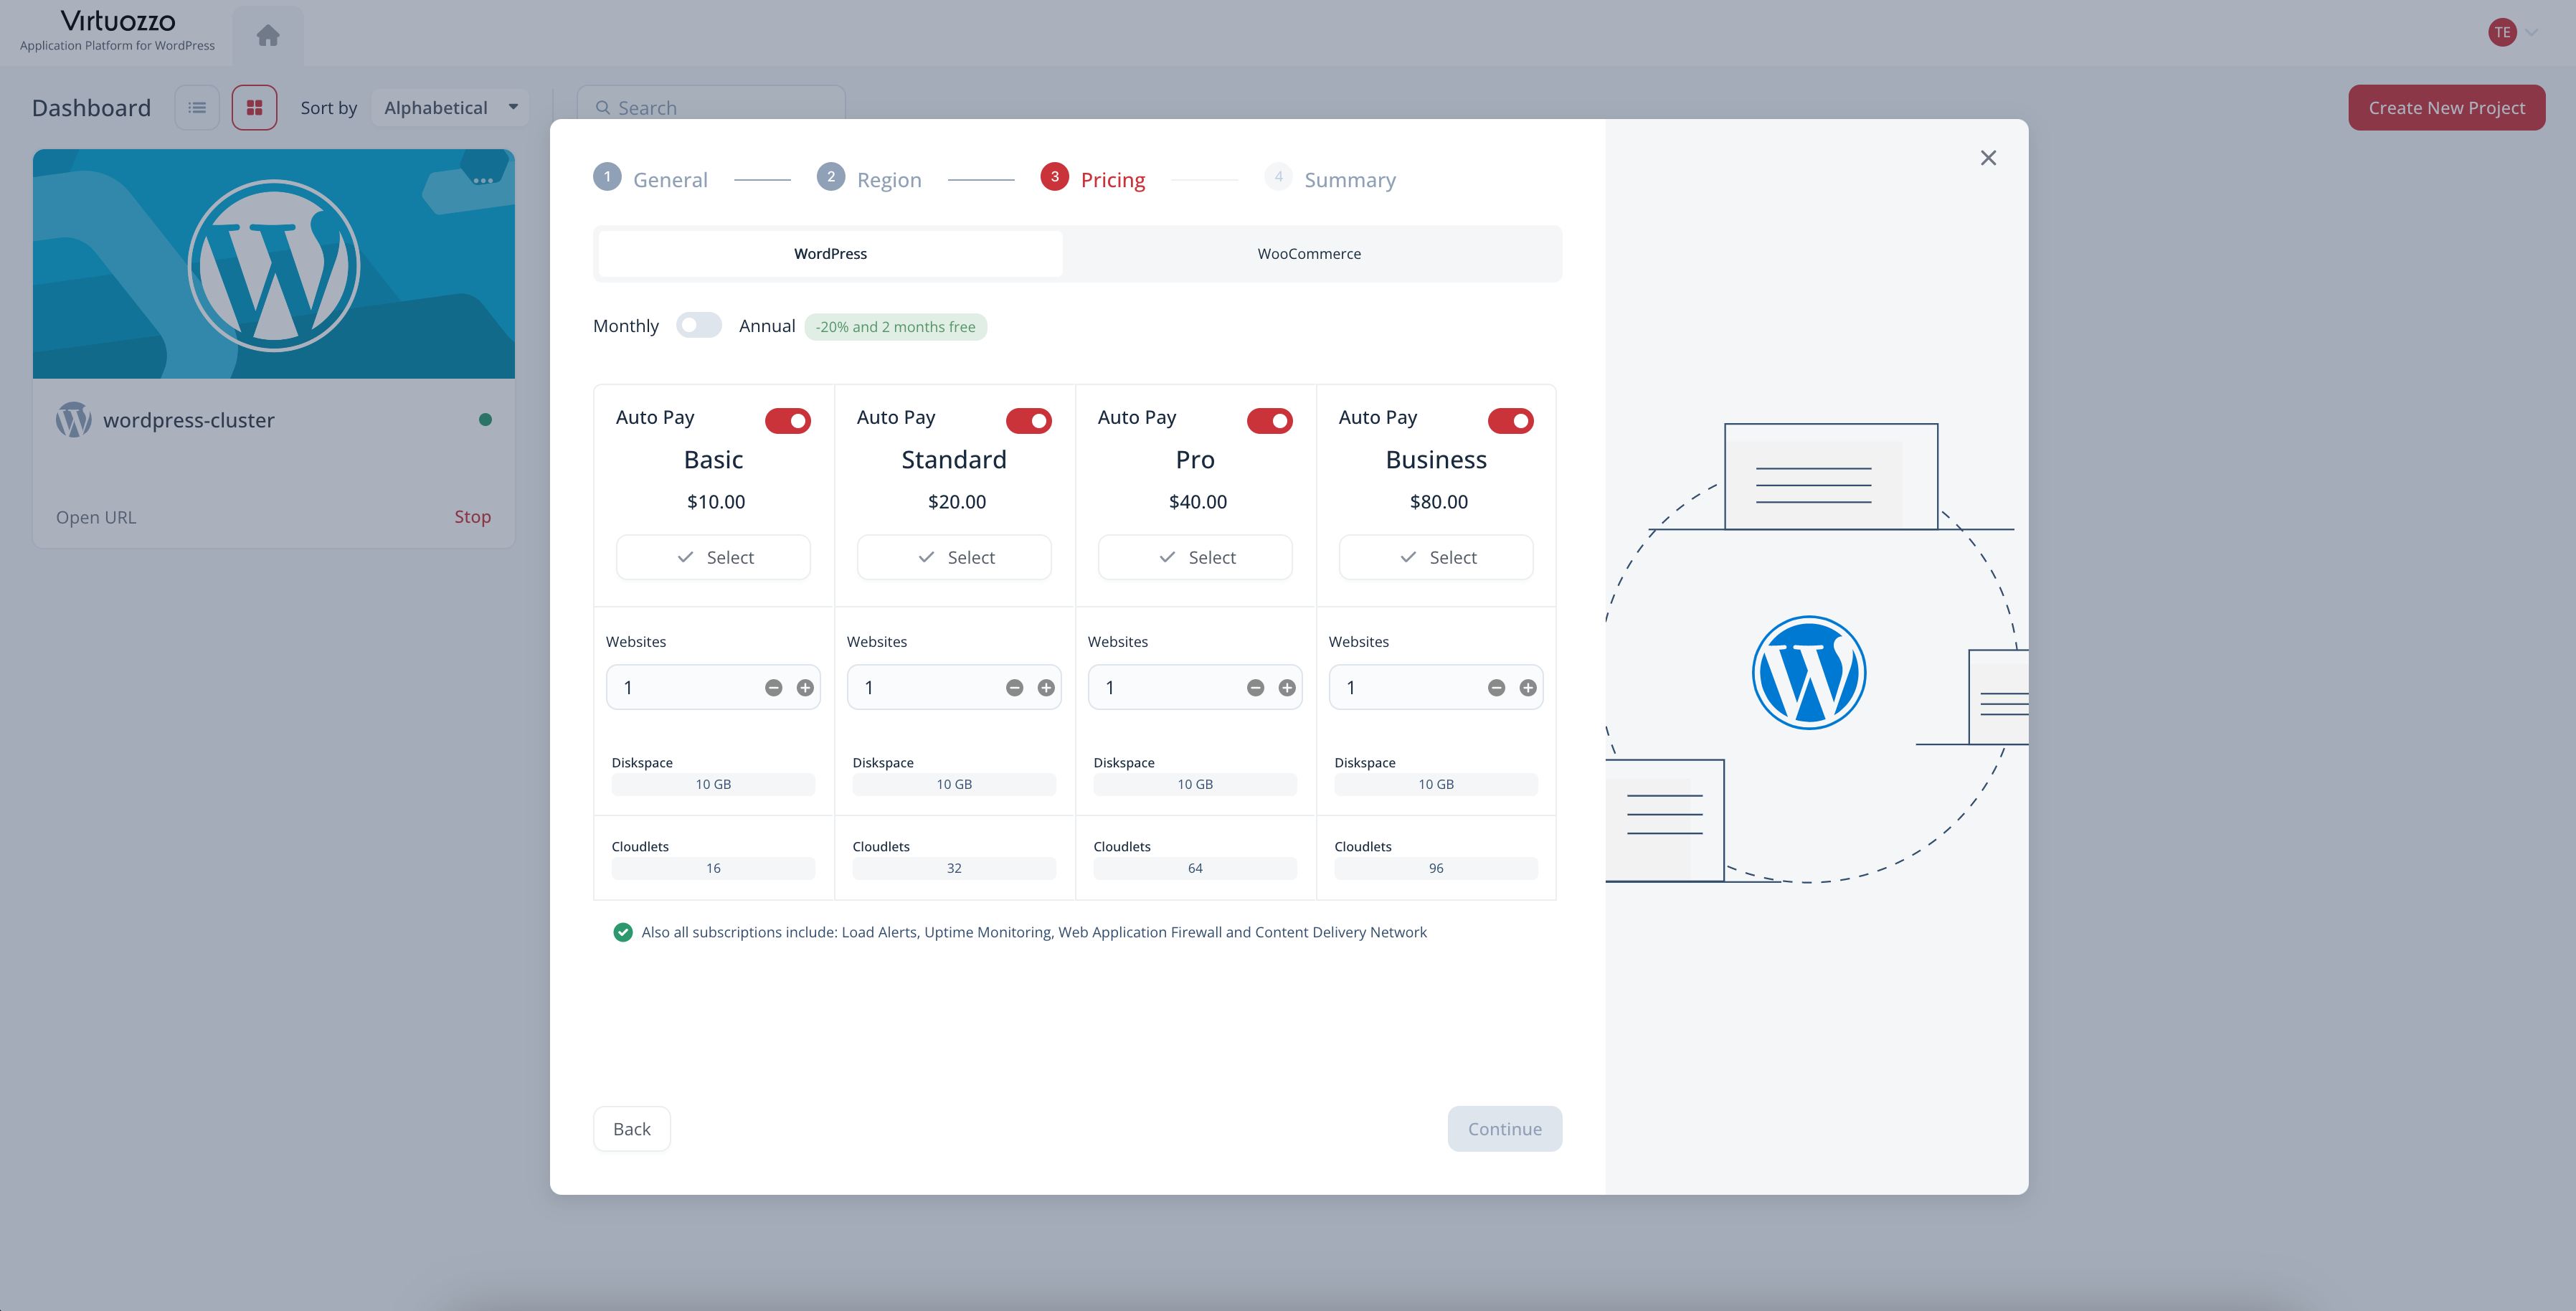The height and width of the screenshot is (1311, 2576).
Task: Open the Sort by Alphabetical dropdown
Action: tap(450, 107)
